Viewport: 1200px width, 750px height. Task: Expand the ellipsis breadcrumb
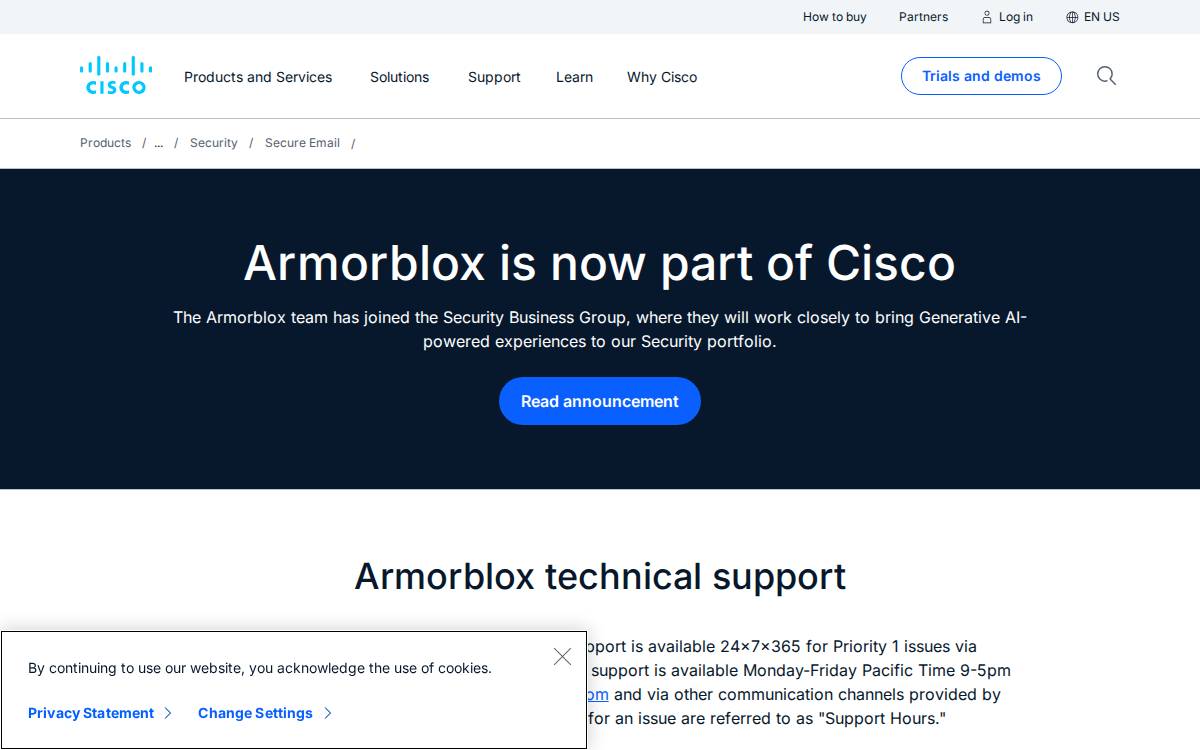coord(159,143)
